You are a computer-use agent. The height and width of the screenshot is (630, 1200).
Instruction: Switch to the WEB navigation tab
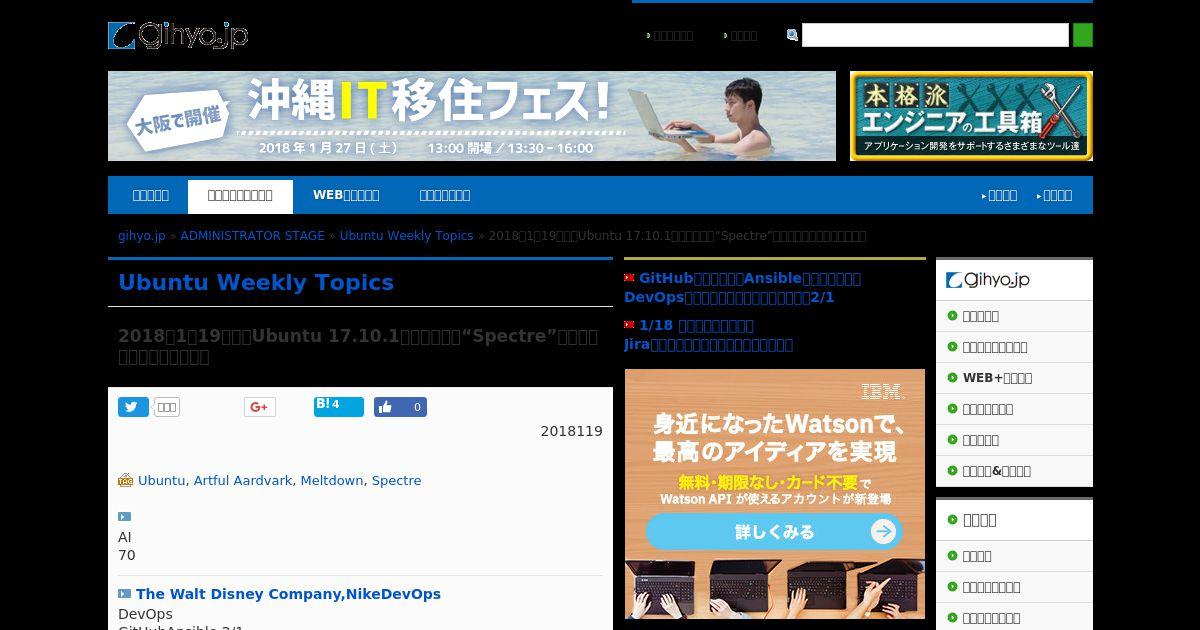346,195
